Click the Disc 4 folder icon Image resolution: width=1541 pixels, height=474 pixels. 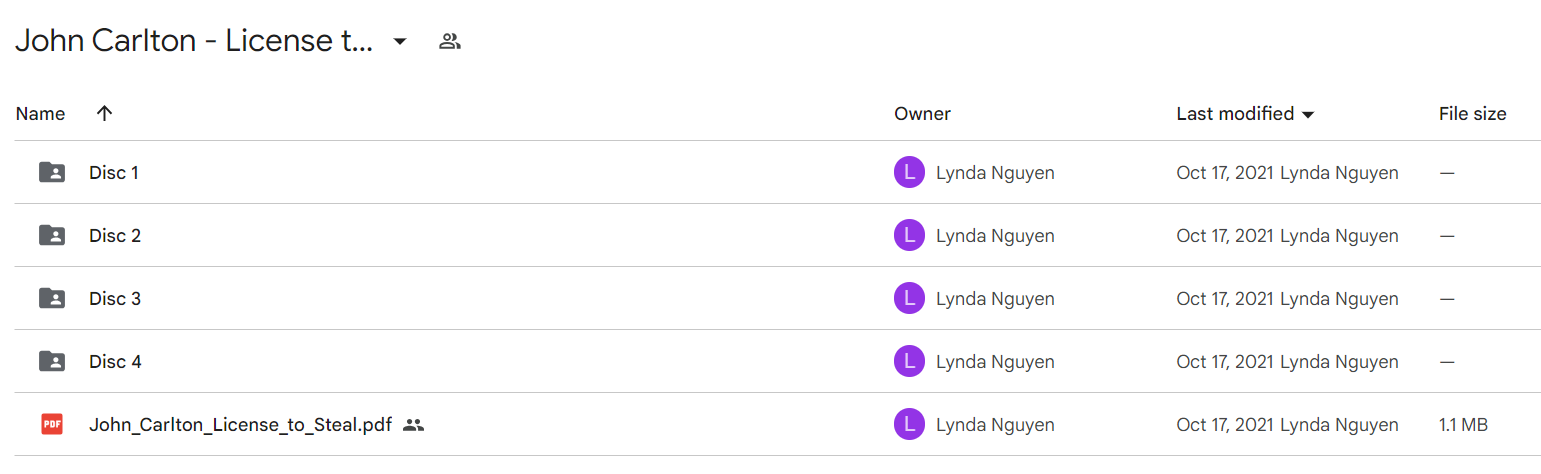[52, 362]
